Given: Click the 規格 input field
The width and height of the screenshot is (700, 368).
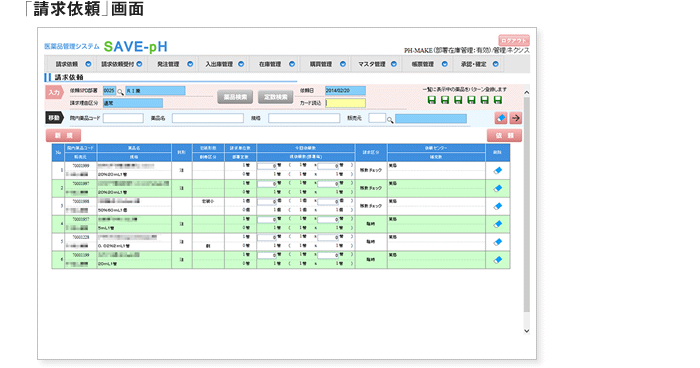Looking at the screenshot, I should [304, 118].
